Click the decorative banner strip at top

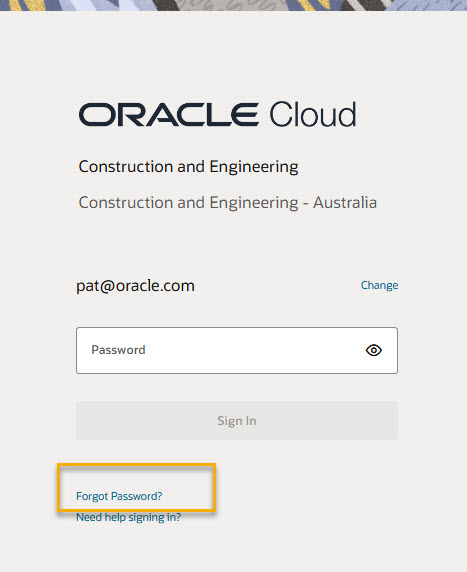click(x=234, y=5)
